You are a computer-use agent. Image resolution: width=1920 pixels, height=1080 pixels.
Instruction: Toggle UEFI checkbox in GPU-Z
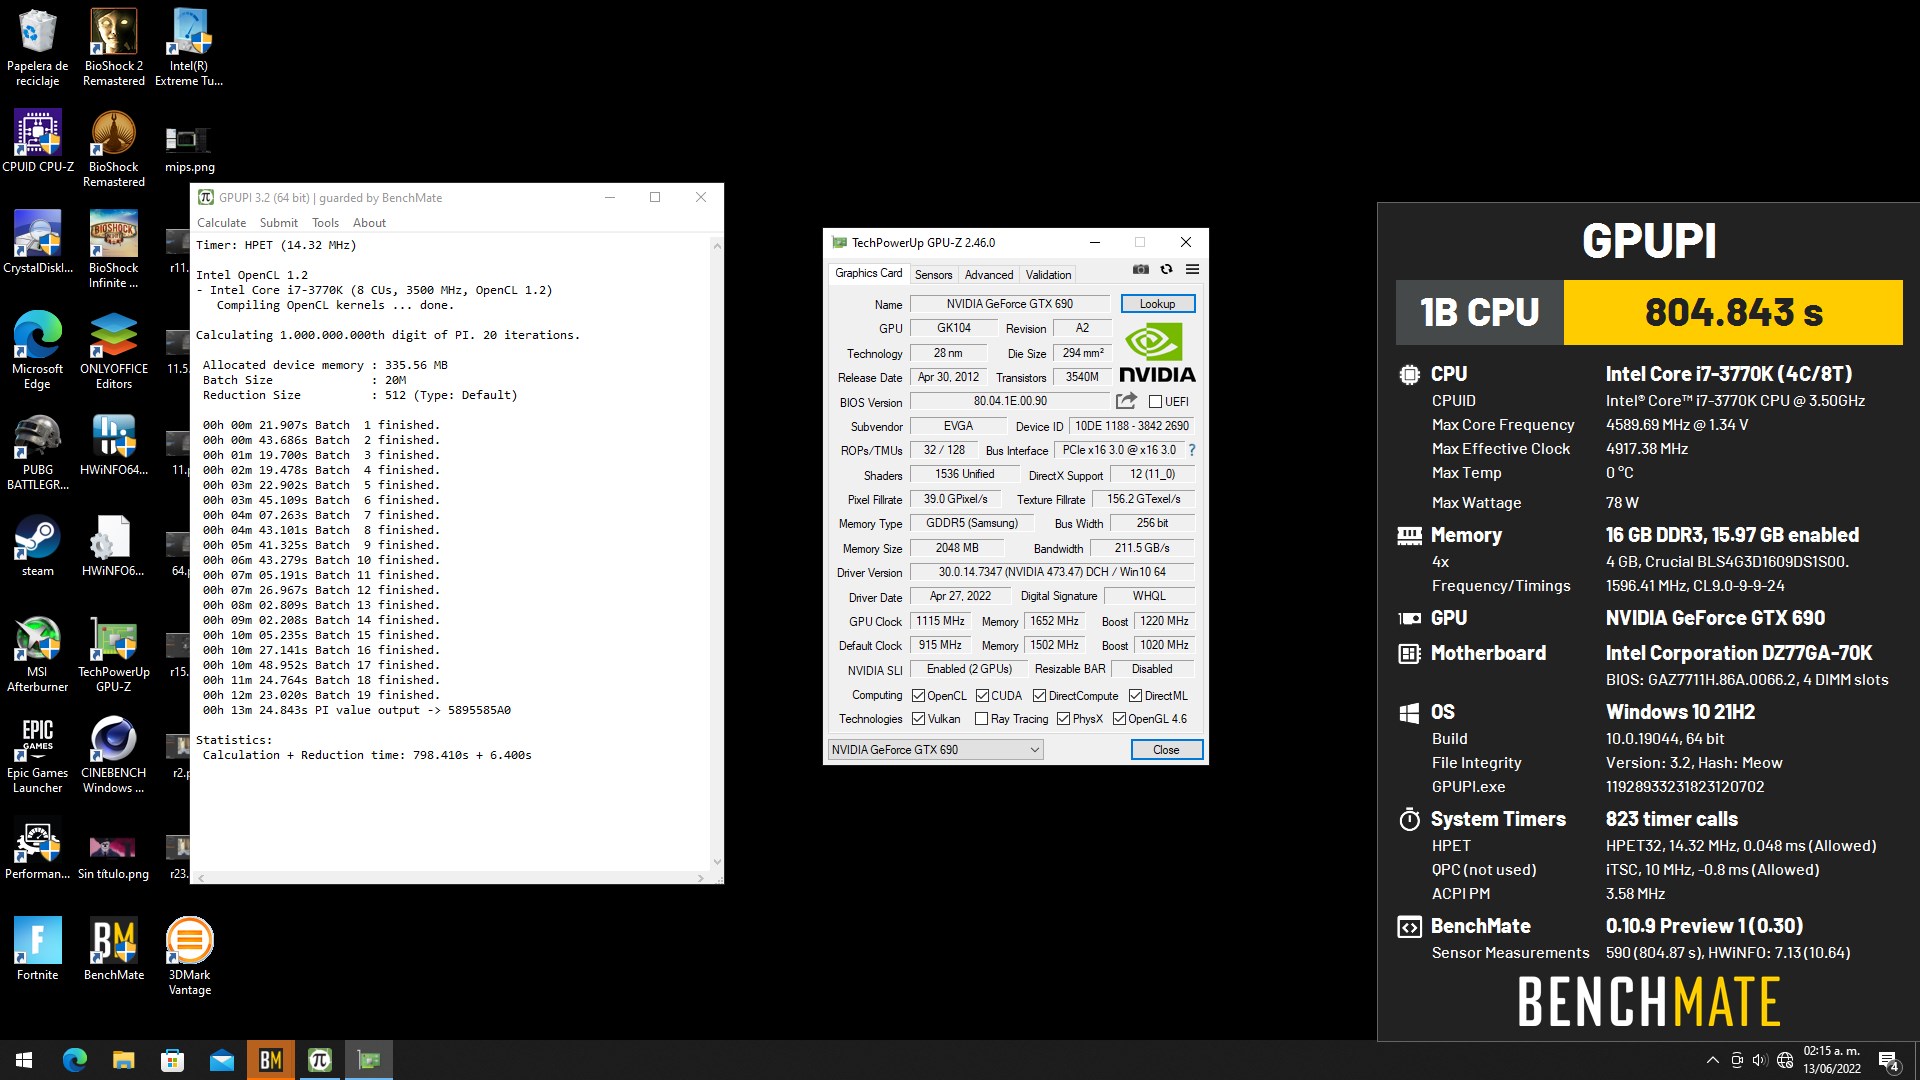1155,402
